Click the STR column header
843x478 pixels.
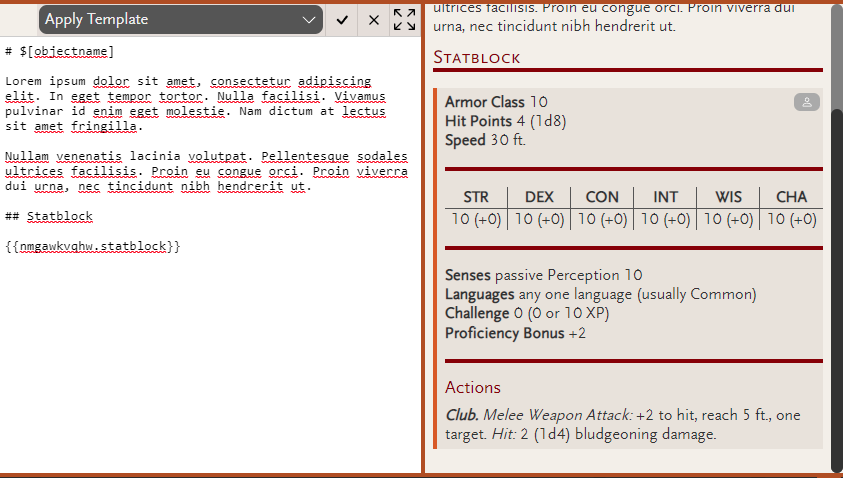tap(476, 197)
